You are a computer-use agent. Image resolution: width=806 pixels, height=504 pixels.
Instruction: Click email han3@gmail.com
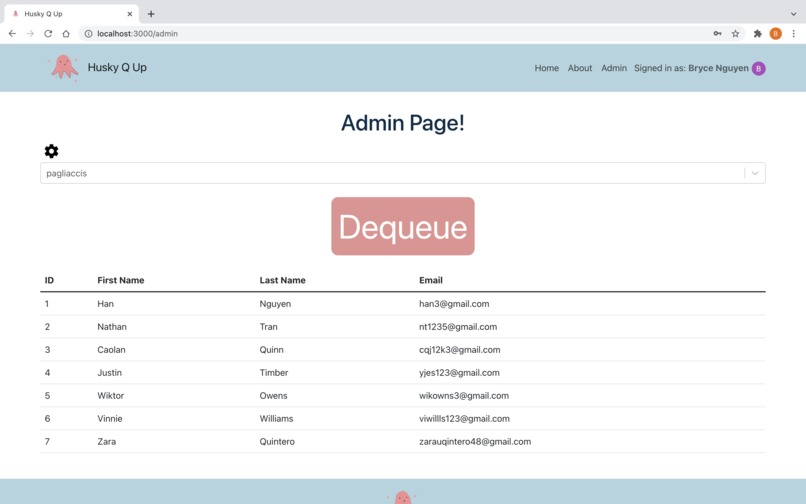(x=454, y=304)
